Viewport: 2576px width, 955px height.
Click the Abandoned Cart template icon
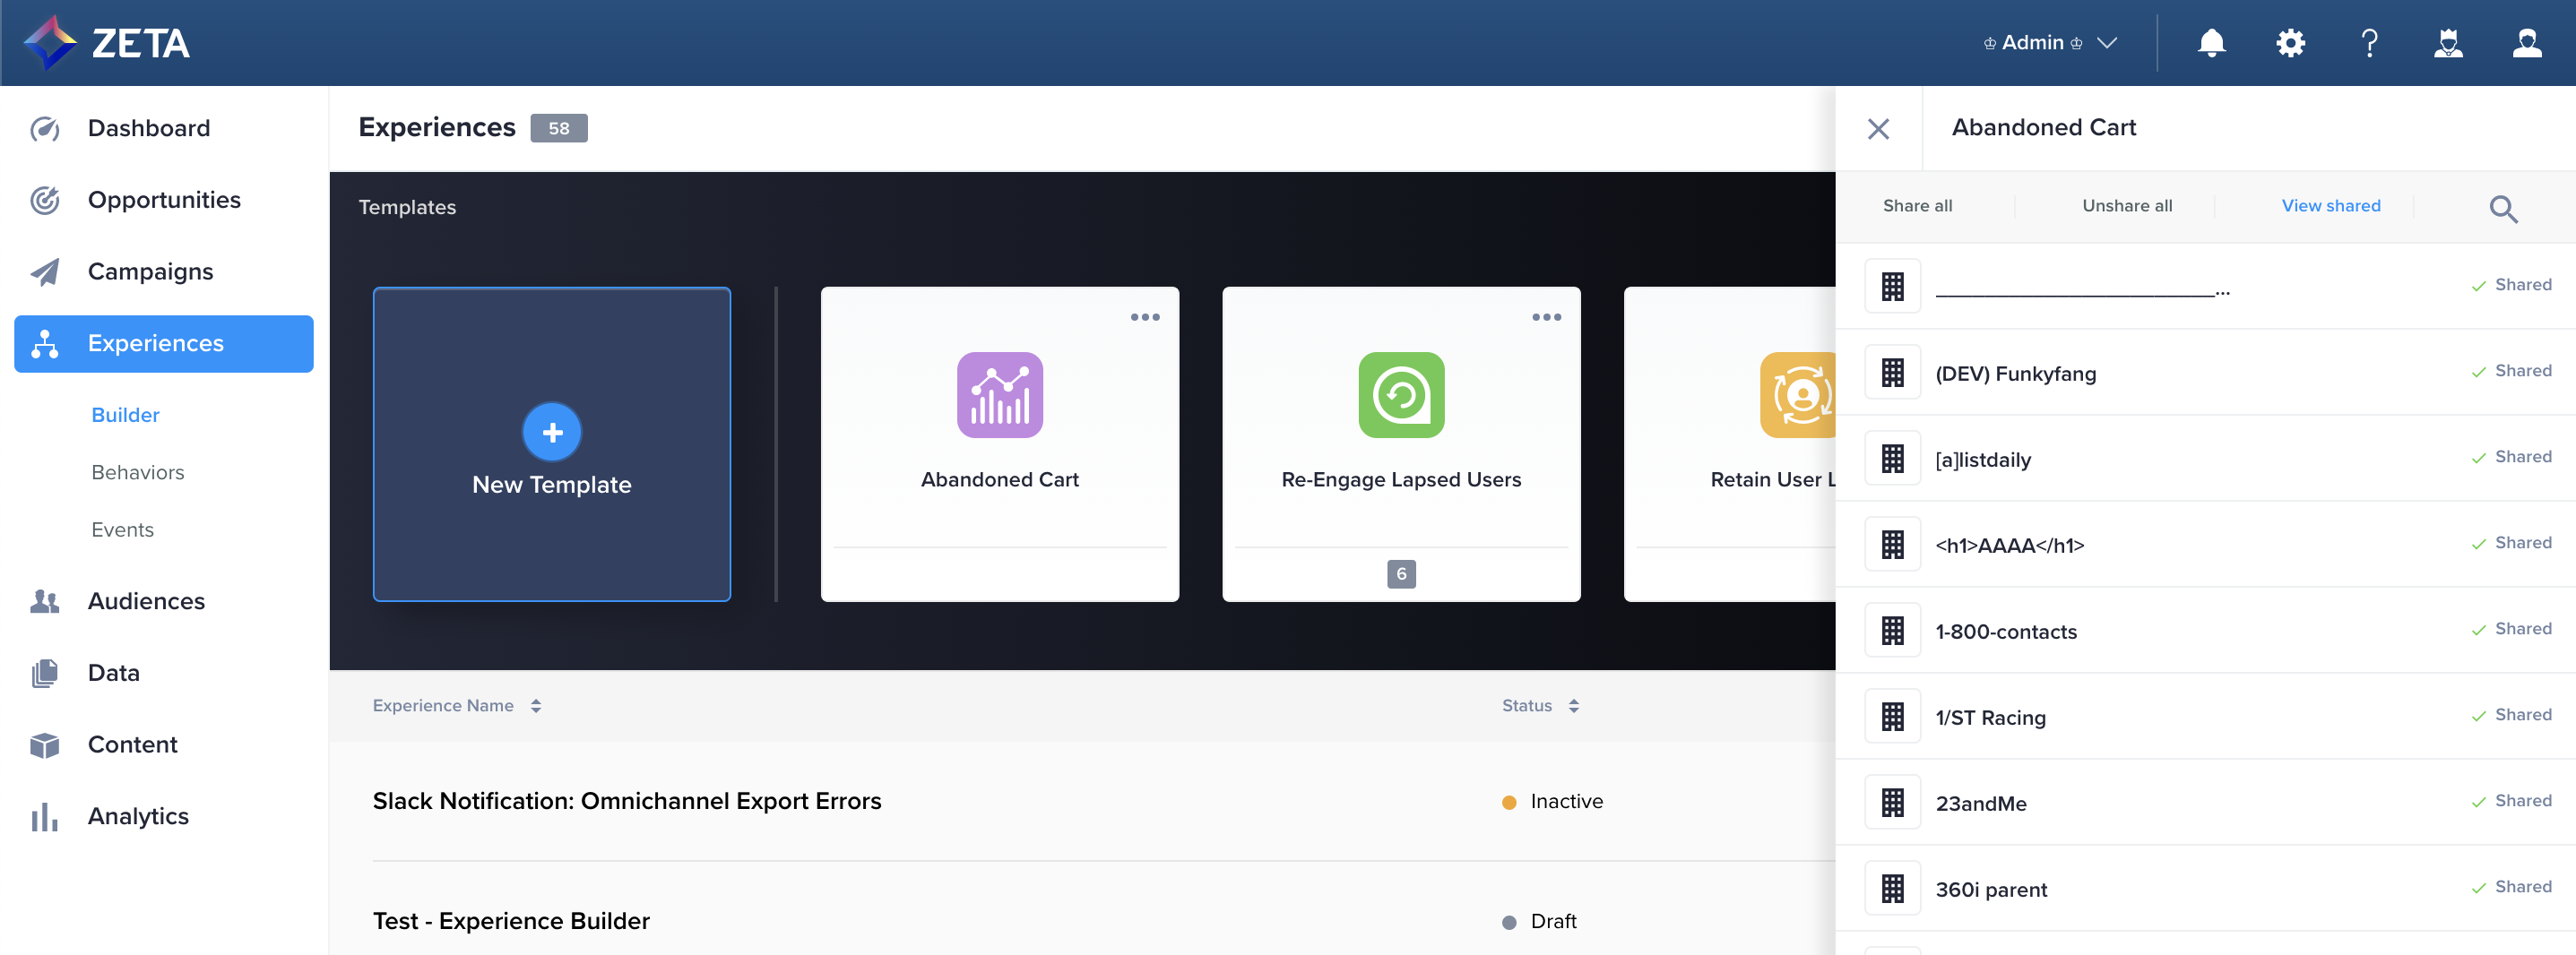(x=999, y=395)
